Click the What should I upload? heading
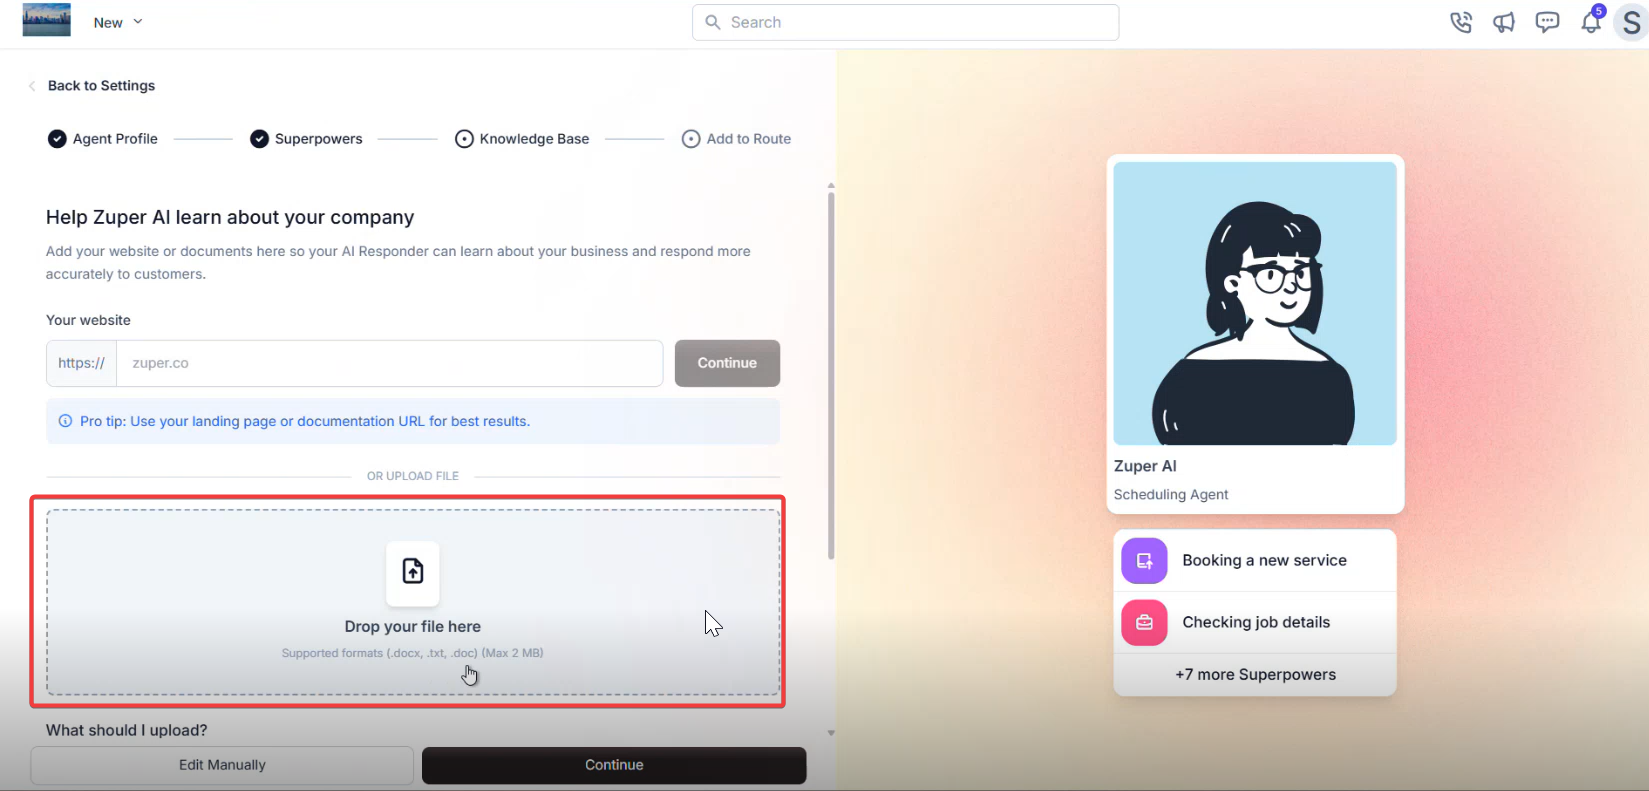Image resolution: width=1649 pixels, height=791 pixels. pyautogui.click(x=127, y=730)
